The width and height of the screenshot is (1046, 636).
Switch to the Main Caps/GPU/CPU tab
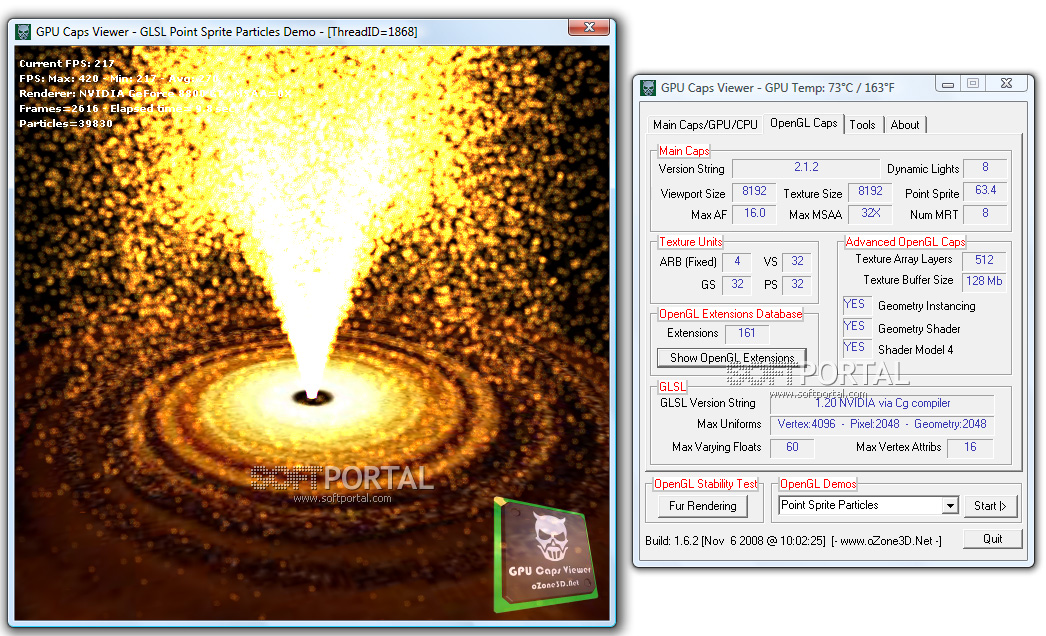(705, 125)
